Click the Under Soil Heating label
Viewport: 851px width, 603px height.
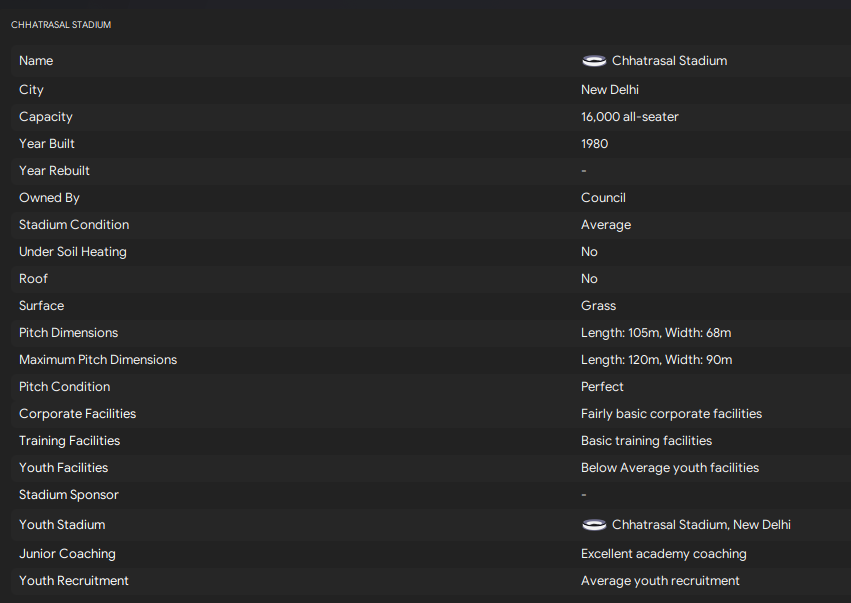point(73,252)
